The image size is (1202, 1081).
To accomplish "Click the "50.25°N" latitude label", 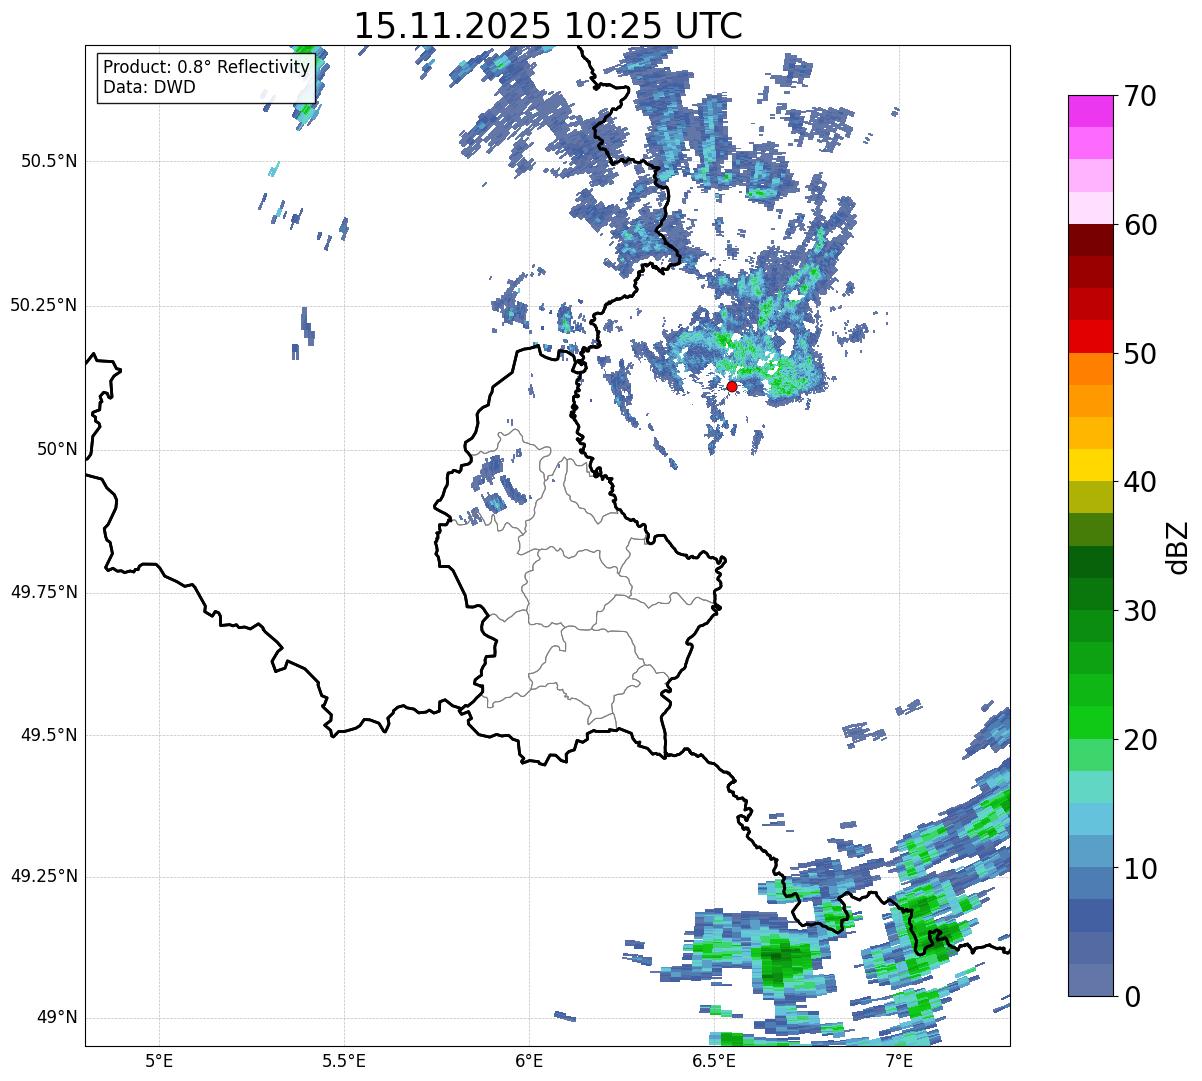I will coord(44,305).
